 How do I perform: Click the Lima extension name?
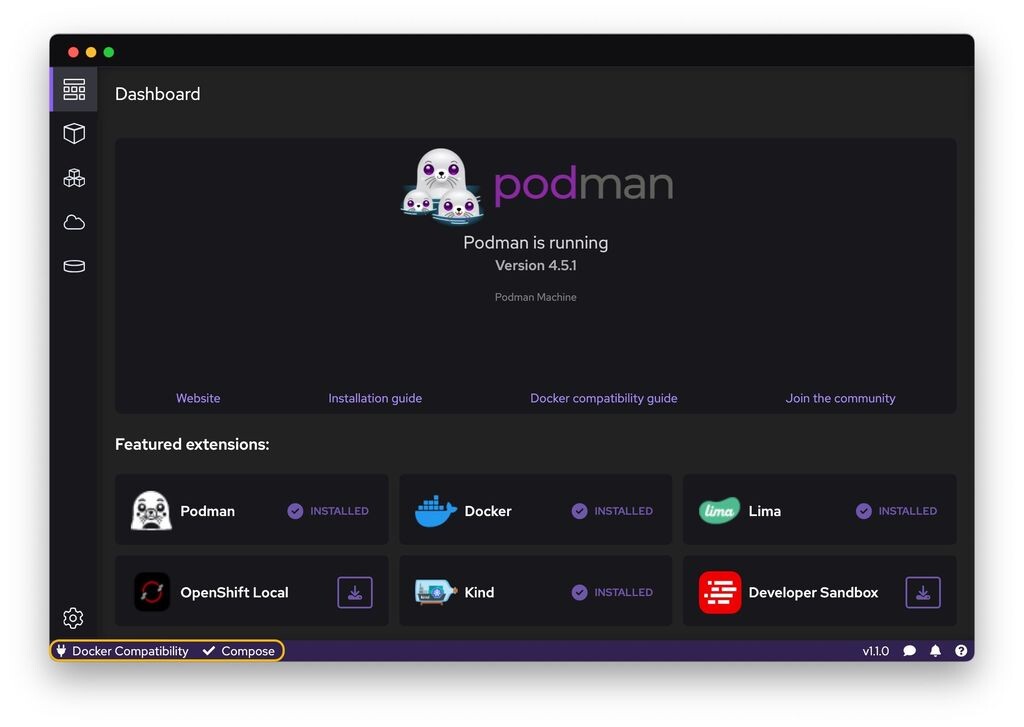point(765,511)
